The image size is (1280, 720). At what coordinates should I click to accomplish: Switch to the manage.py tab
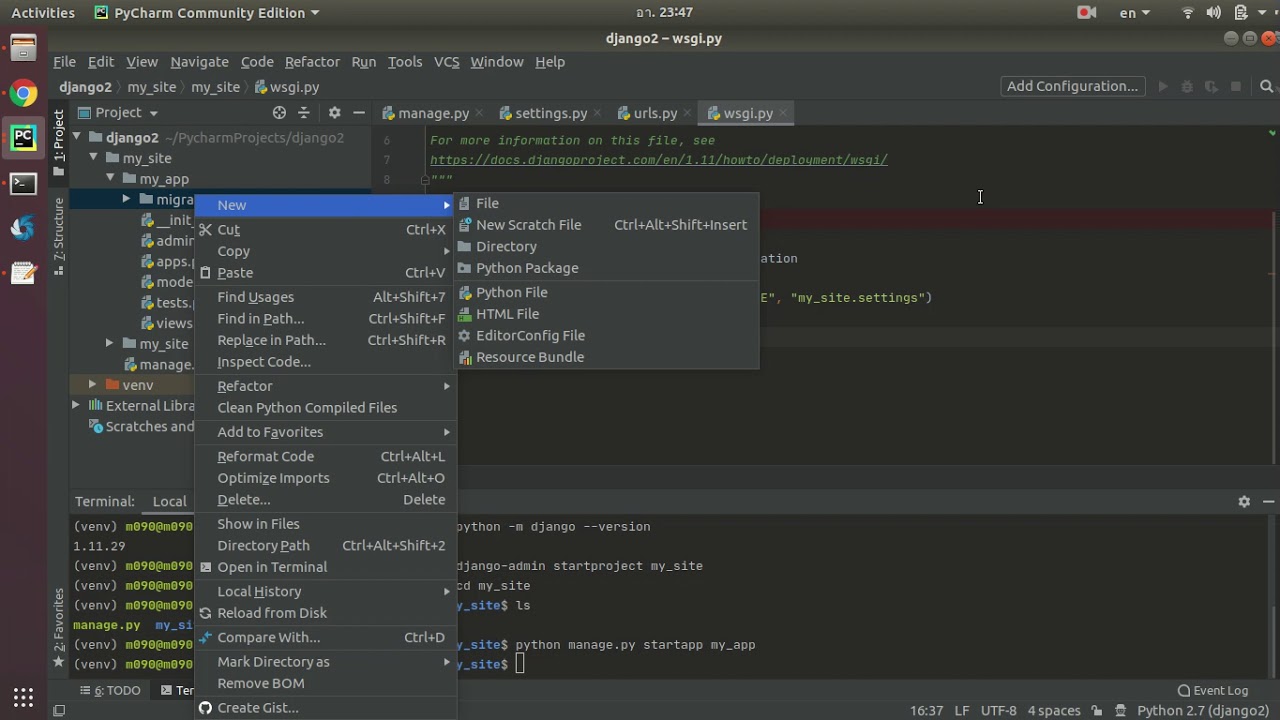433,113
